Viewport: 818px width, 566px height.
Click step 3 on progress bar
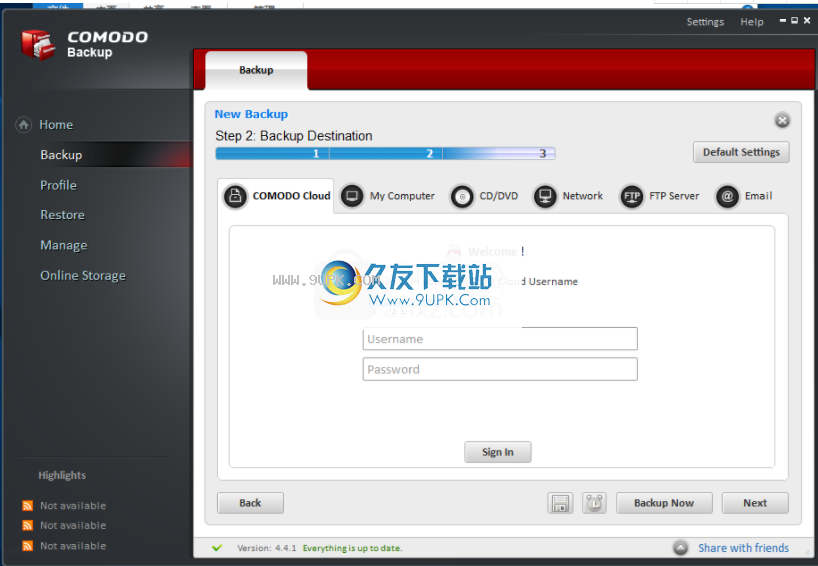499,153
